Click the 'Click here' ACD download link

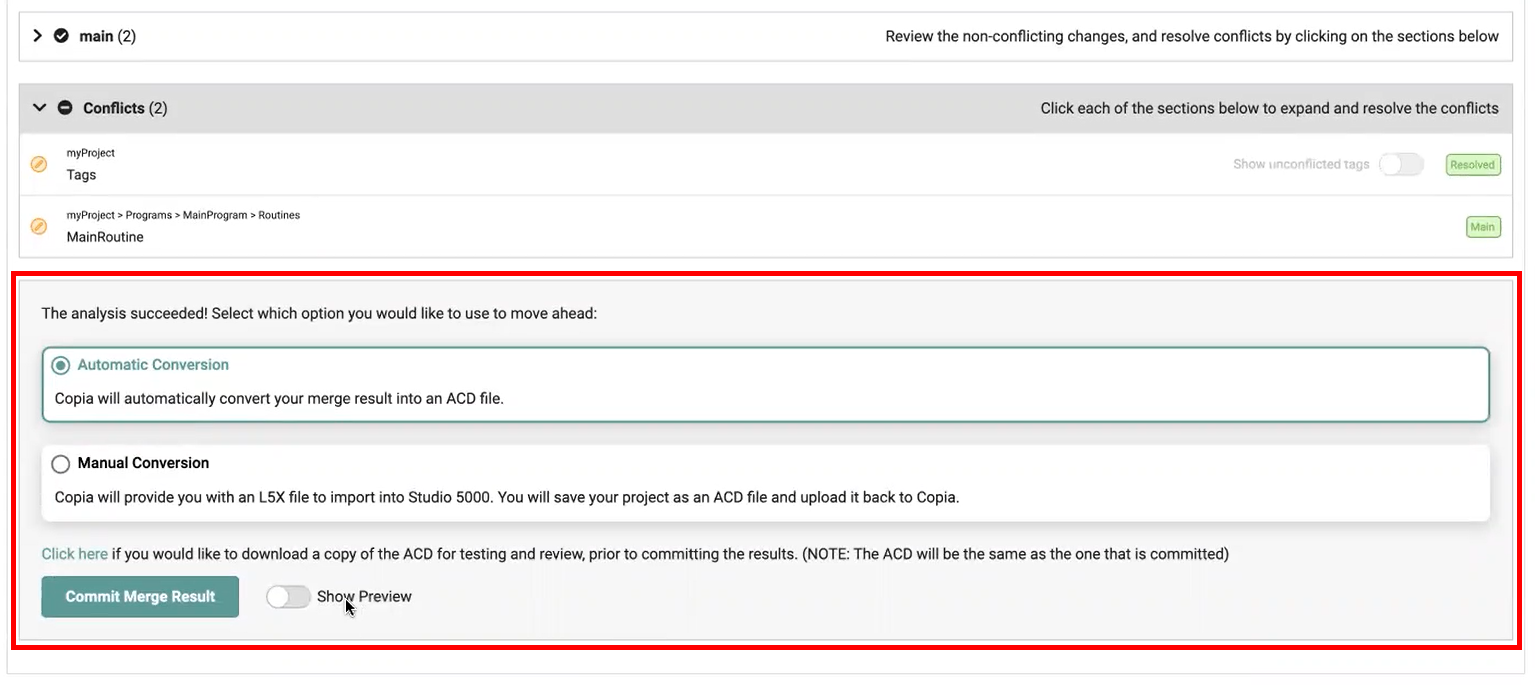click(x=74, y=554)
